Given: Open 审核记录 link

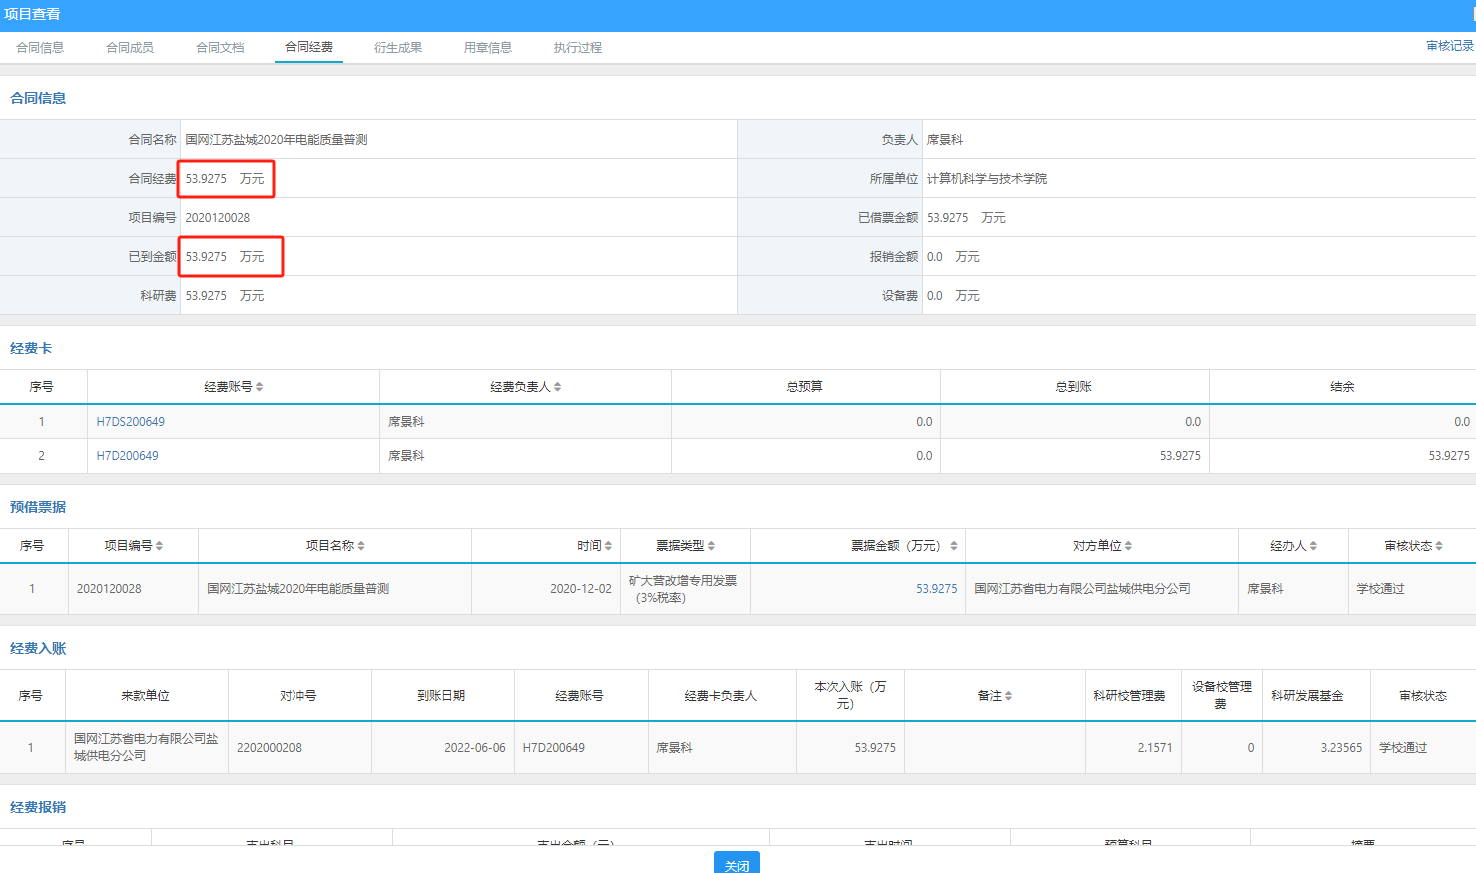Looking at the screenshot, I should (x=1450, y=46).
